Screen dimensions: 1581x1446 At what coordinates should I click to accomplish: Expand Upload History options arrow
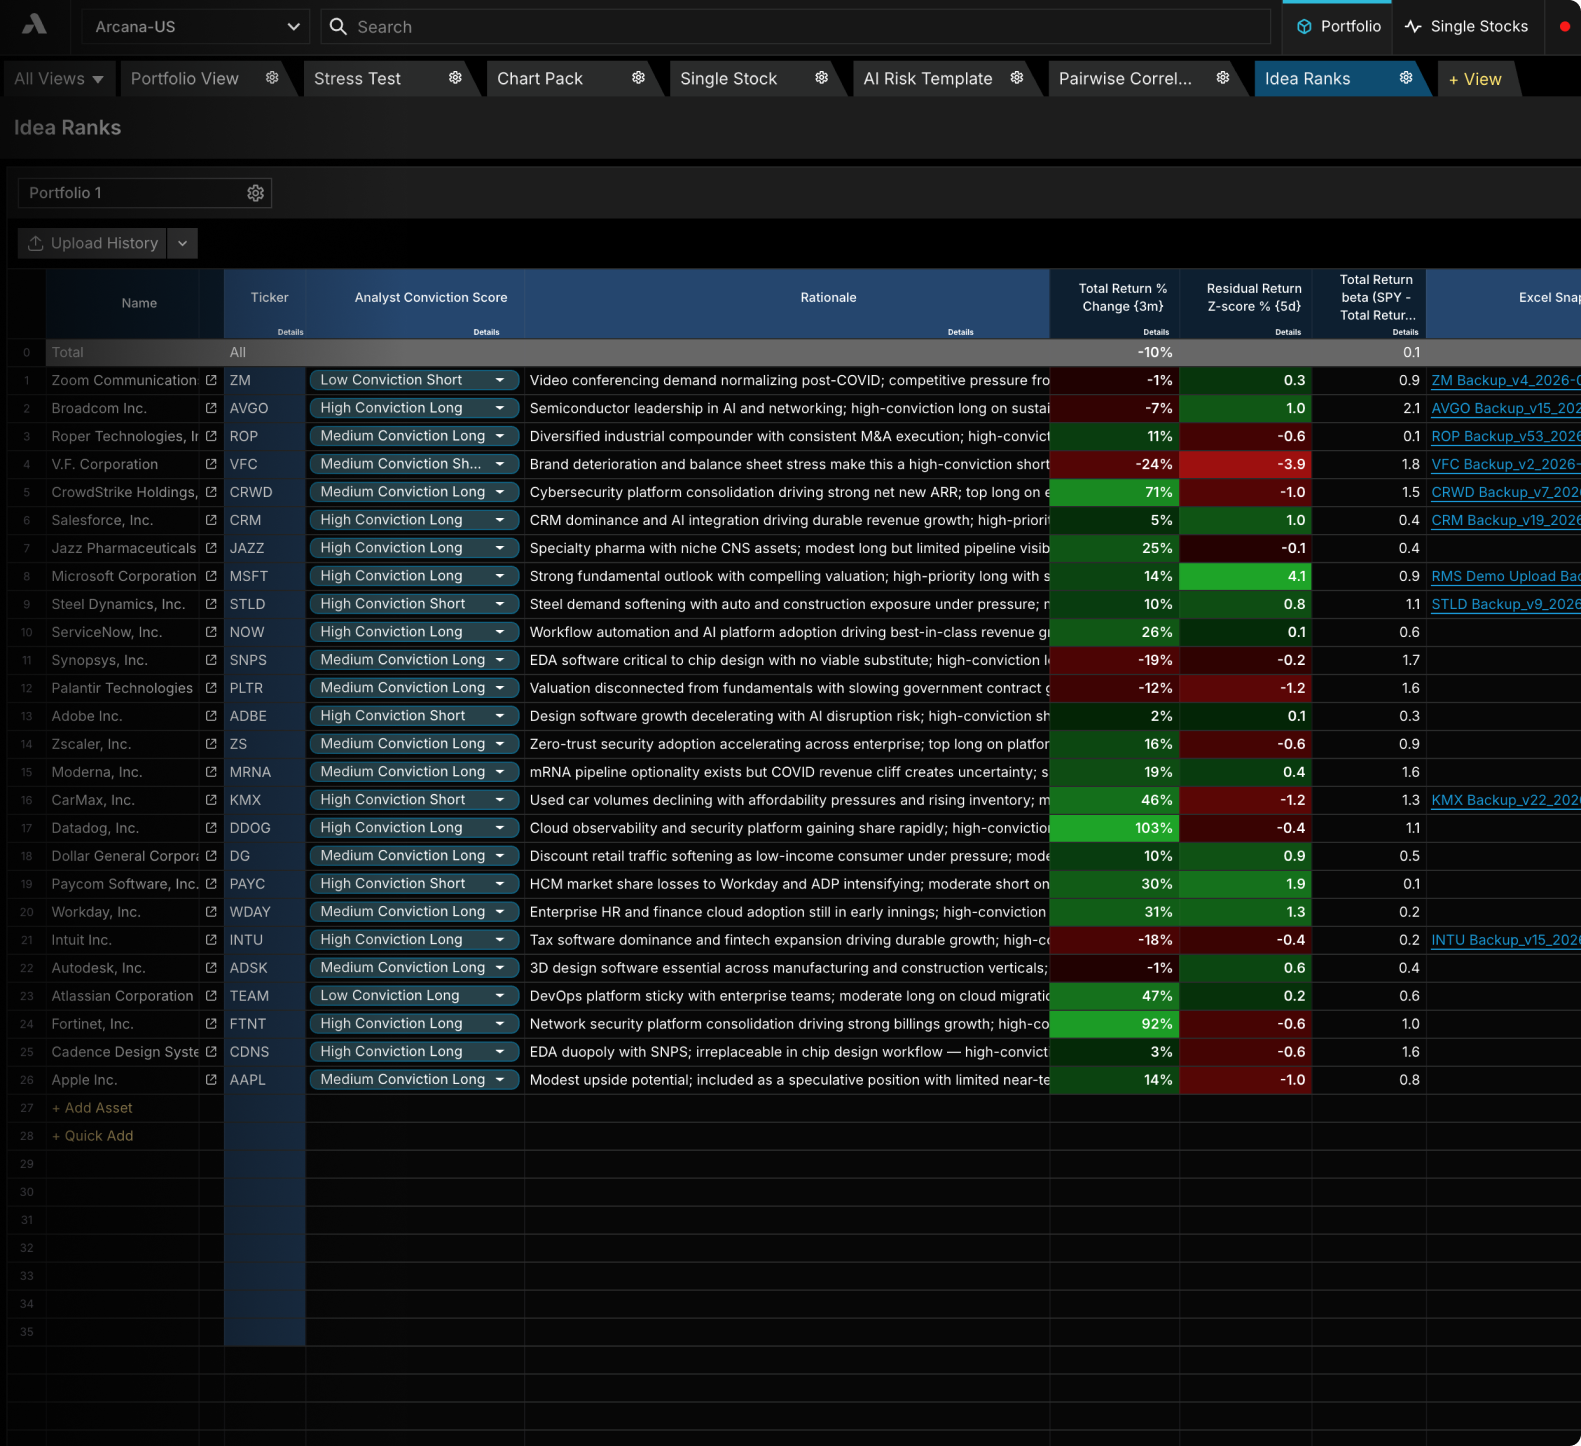[x=182, y=243]
